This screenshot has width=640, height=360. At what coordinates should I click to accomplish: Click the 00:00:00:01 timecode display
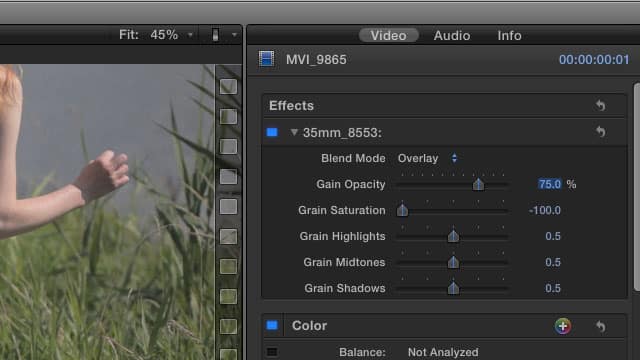(x=594, y=60)
